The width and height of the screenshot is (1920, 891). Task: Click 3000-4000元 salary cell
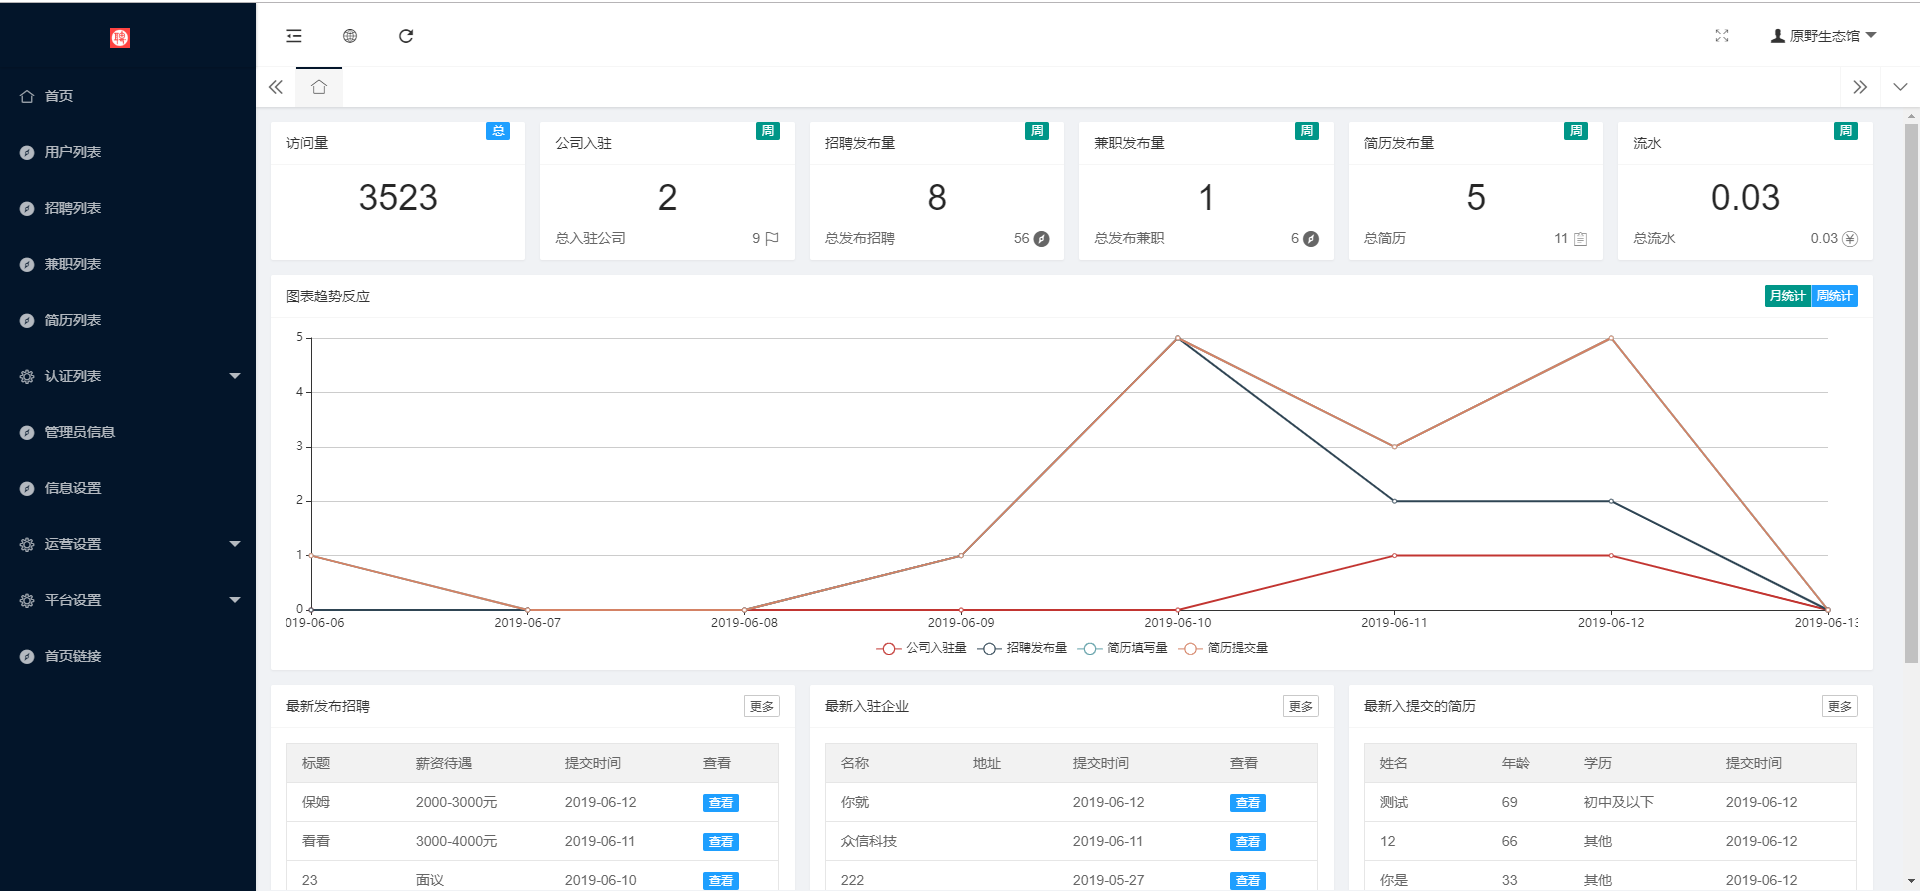pos(456,841)
